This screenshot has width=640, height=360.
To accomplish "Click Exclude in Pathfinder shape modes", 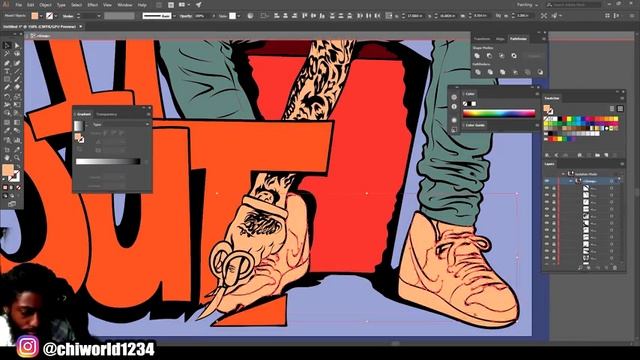I will click(x=514, y=56).
